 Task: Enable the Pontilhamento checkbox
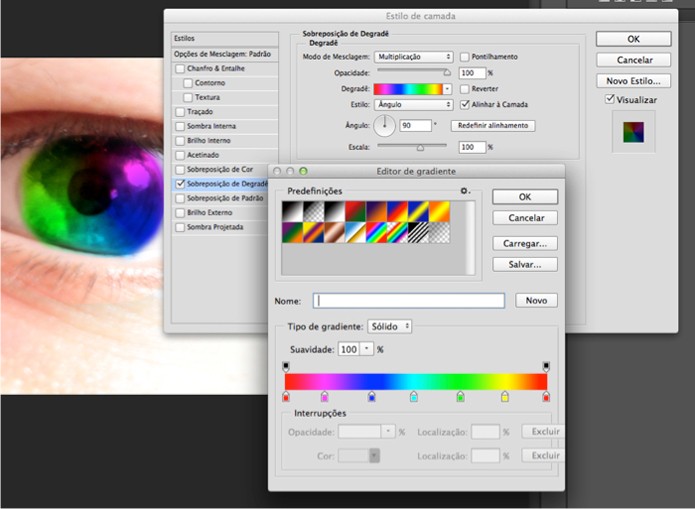(465, 57)
